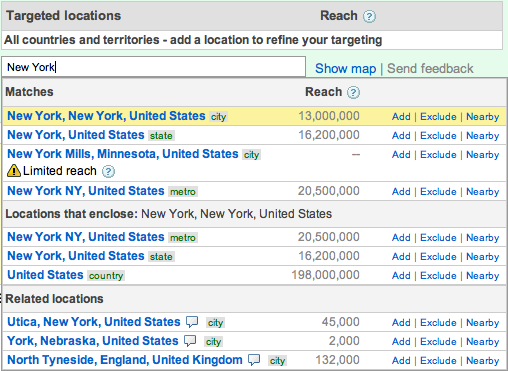Select New York, New York, United States match
The width and height of the screenshot is (508, 371).
point(106,116)
